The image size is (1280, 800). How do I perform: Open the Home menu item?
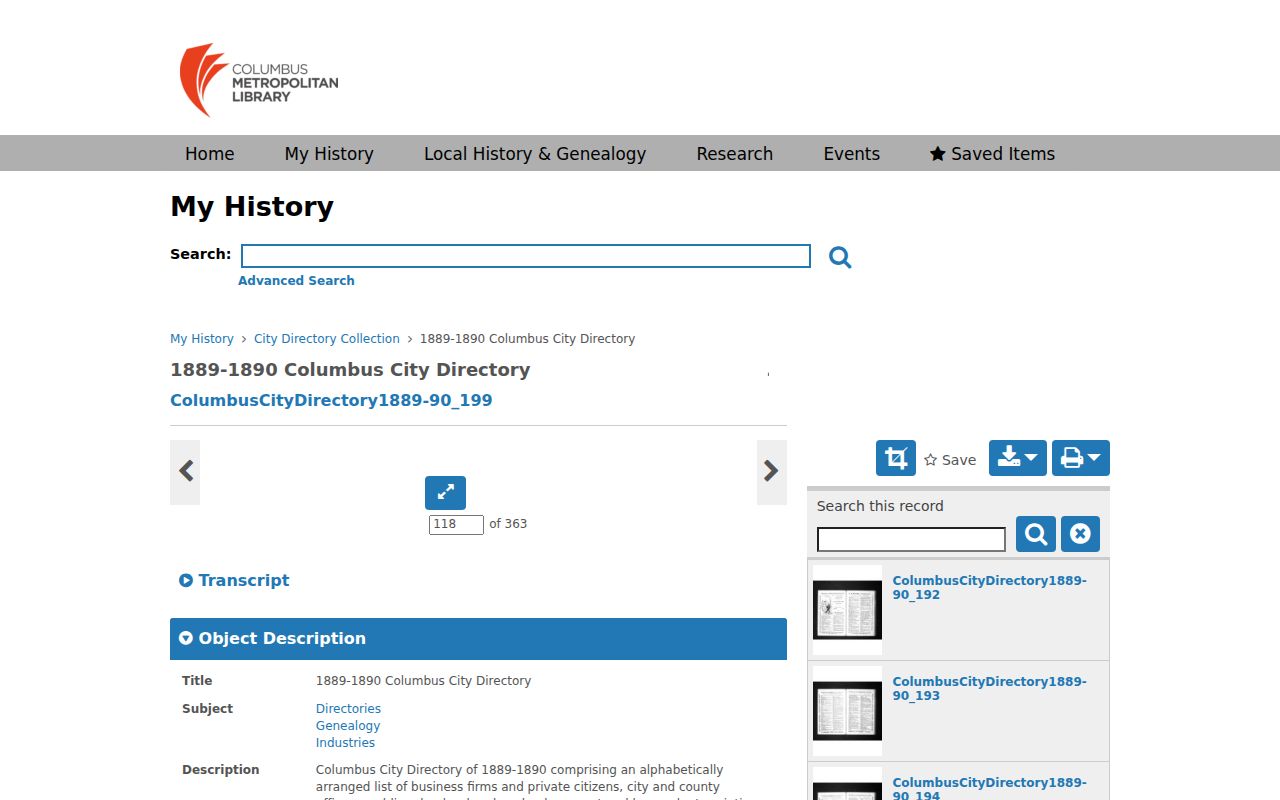point(210,154)
